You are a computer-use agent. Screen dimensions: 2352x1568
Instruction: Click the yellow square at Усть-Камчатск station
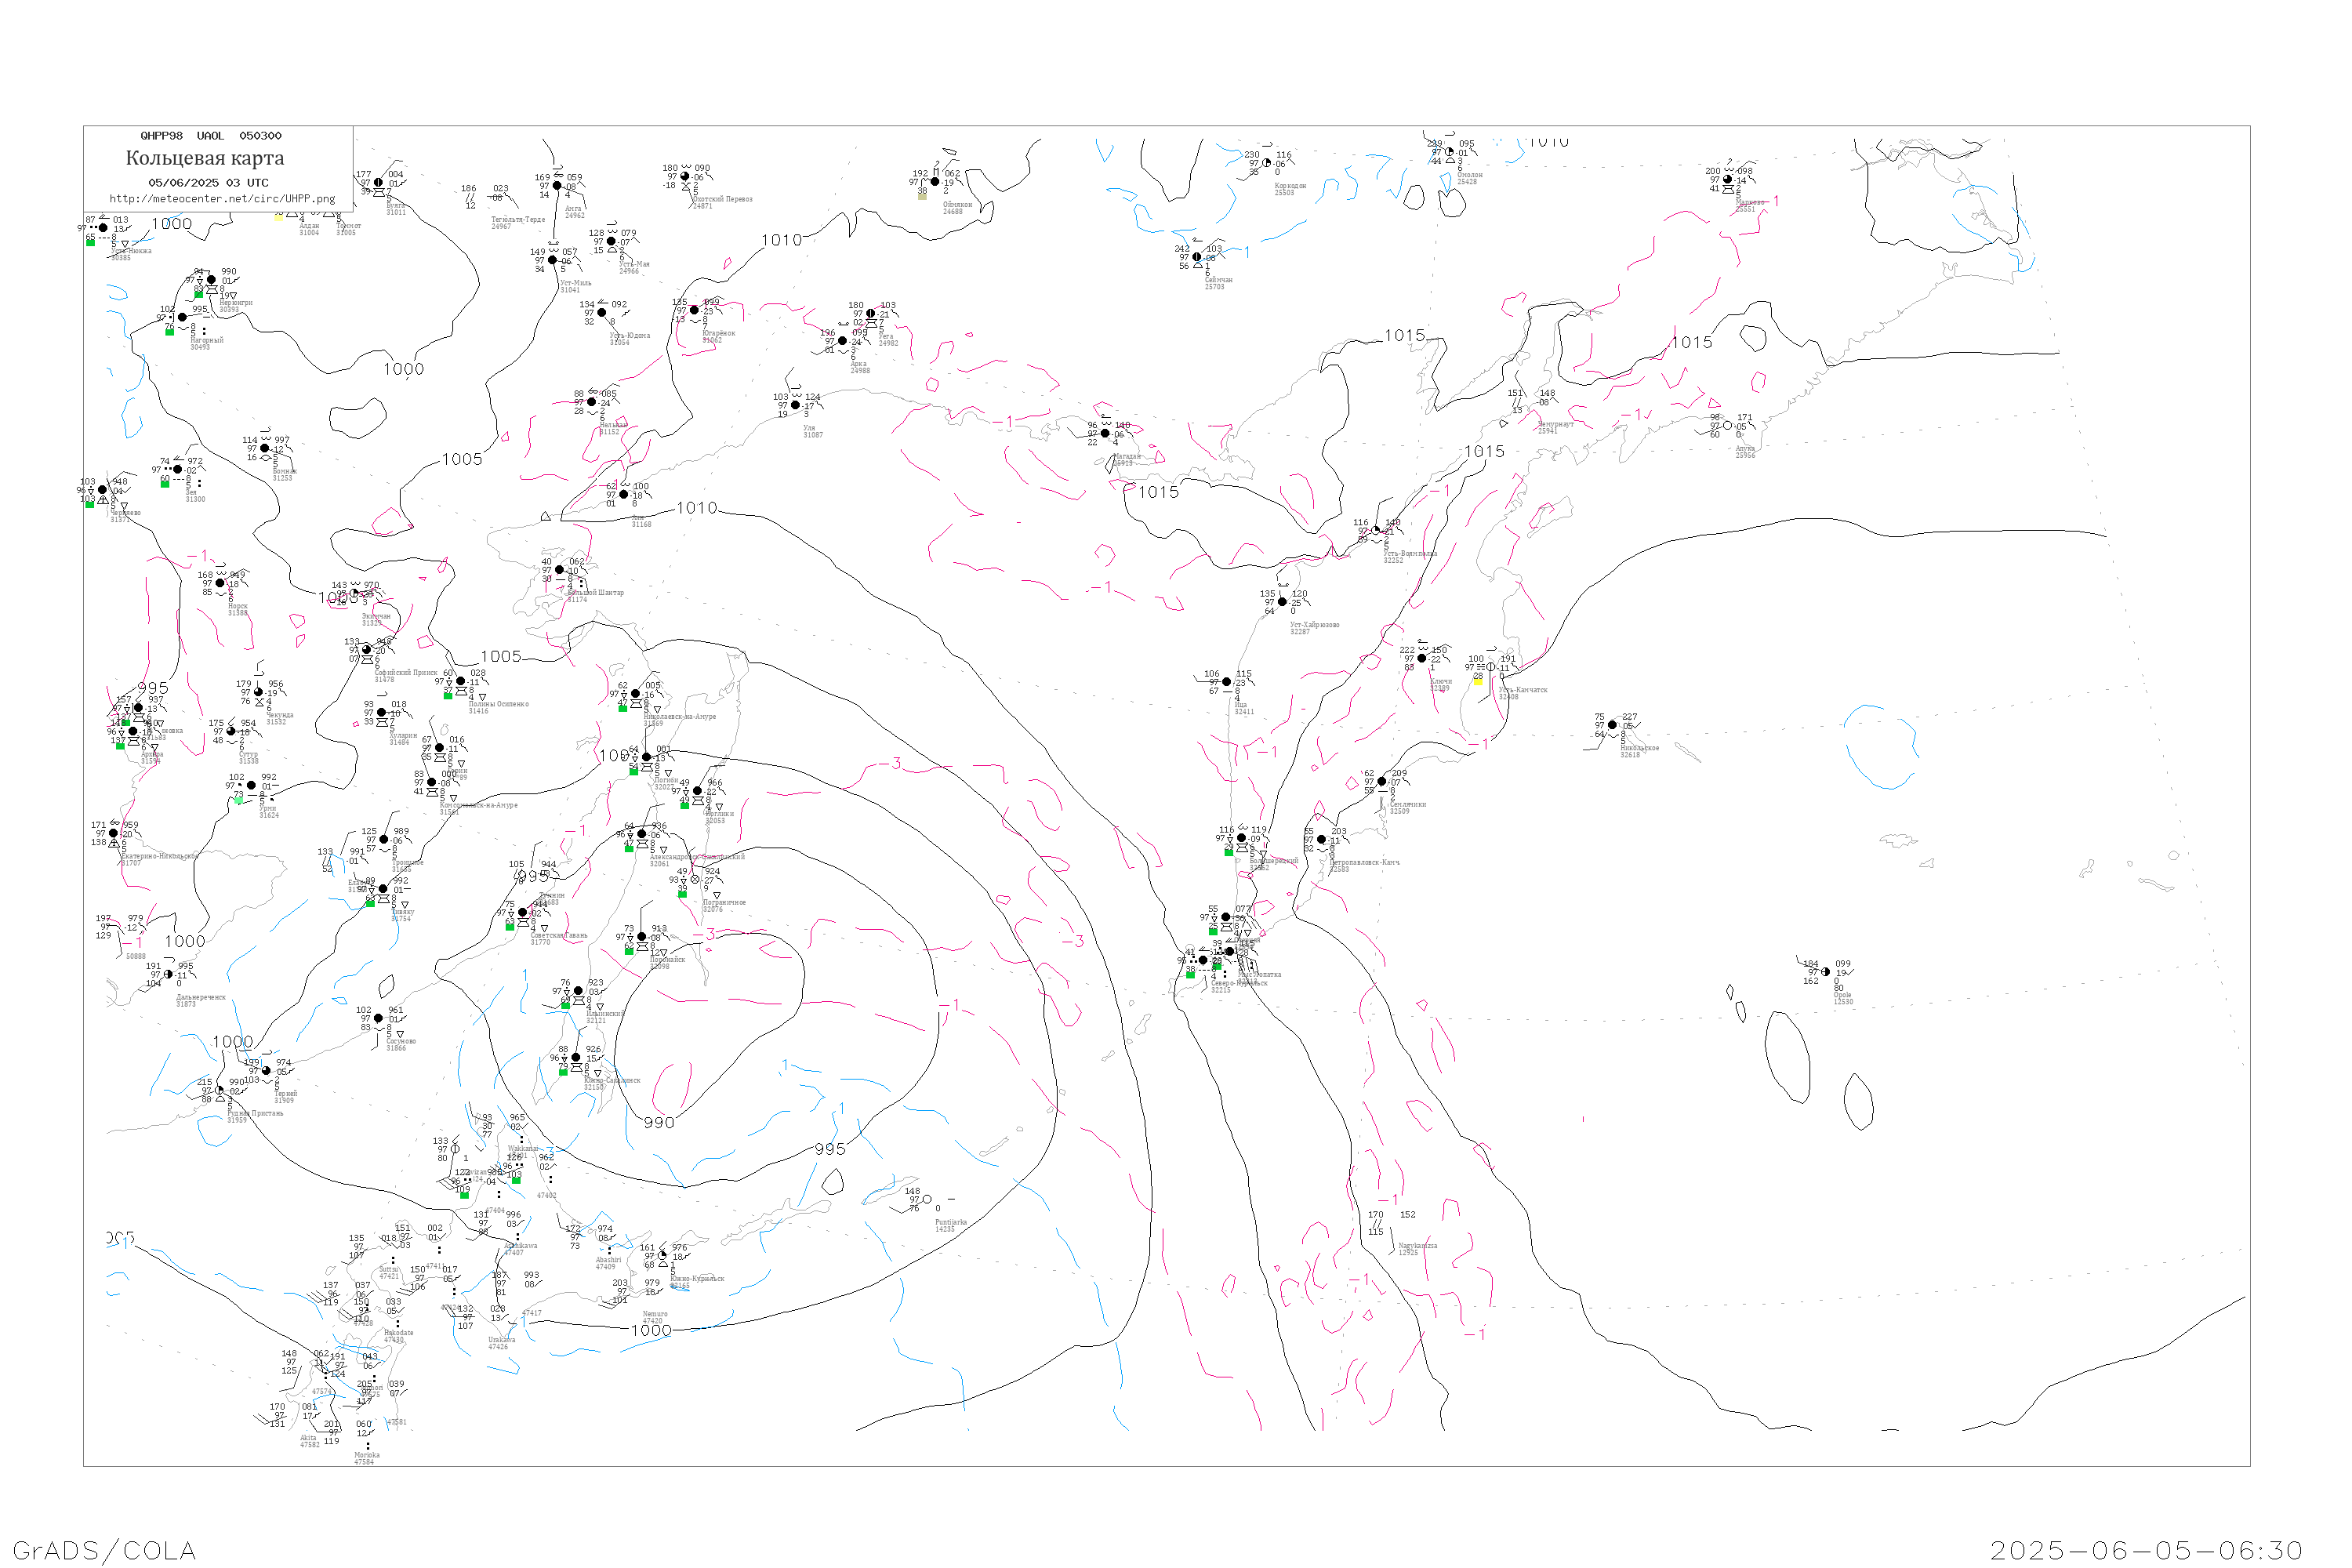[x=1478, y=681]
